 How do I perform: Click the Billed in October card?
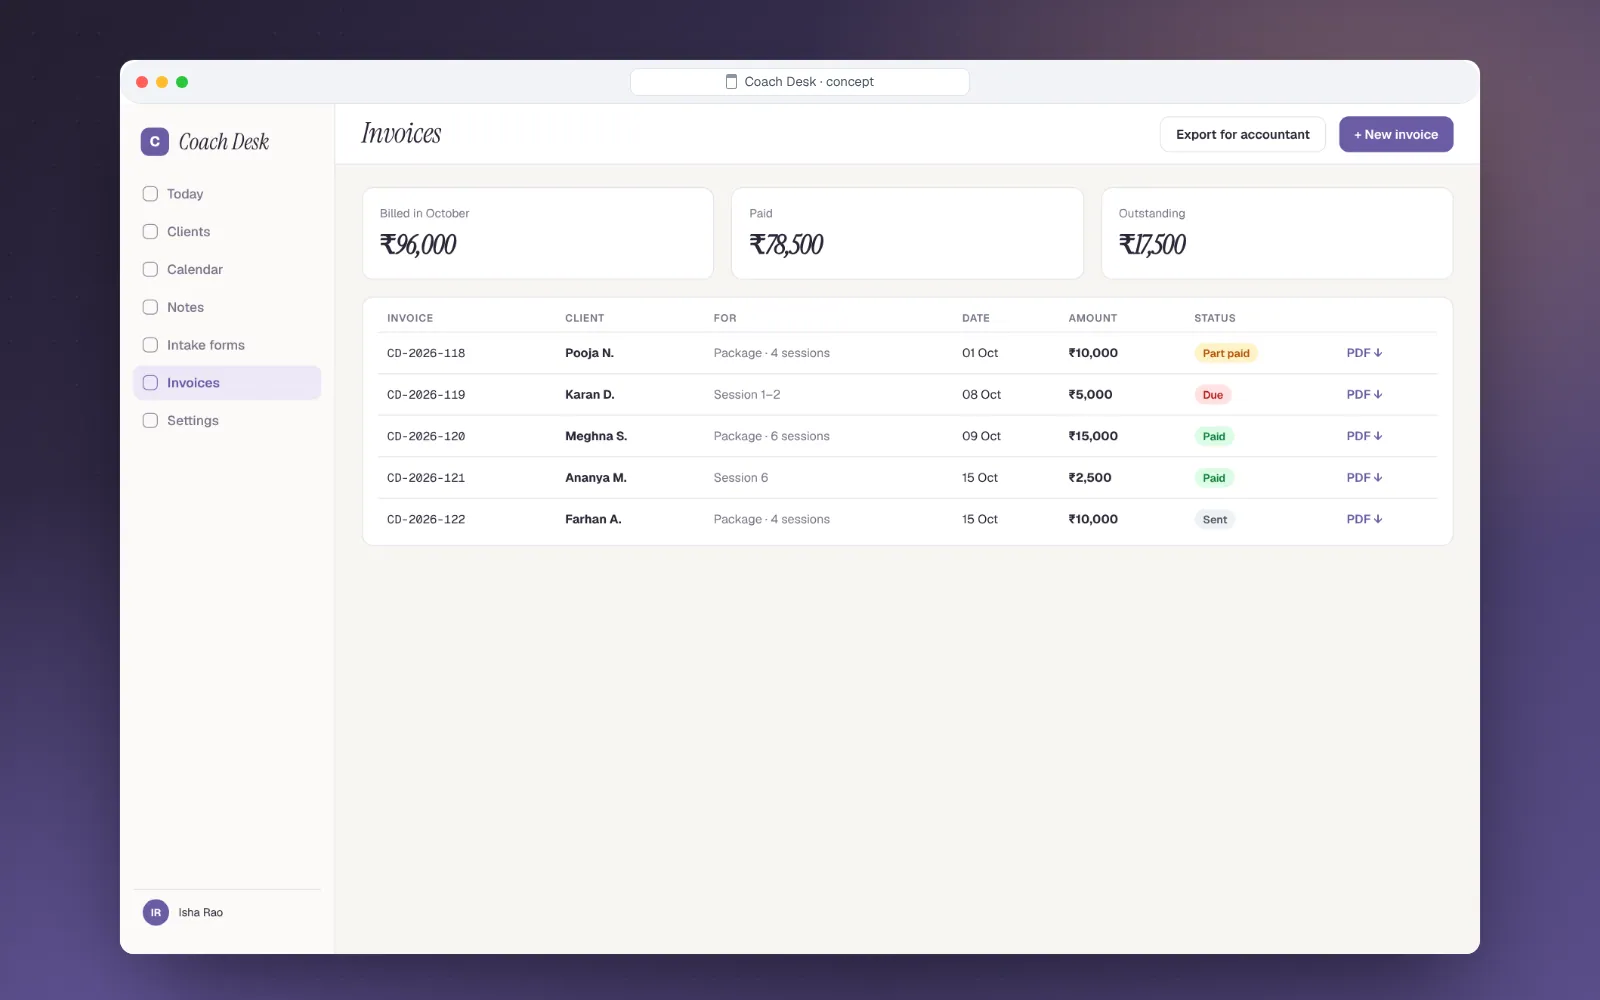[538, 233]
